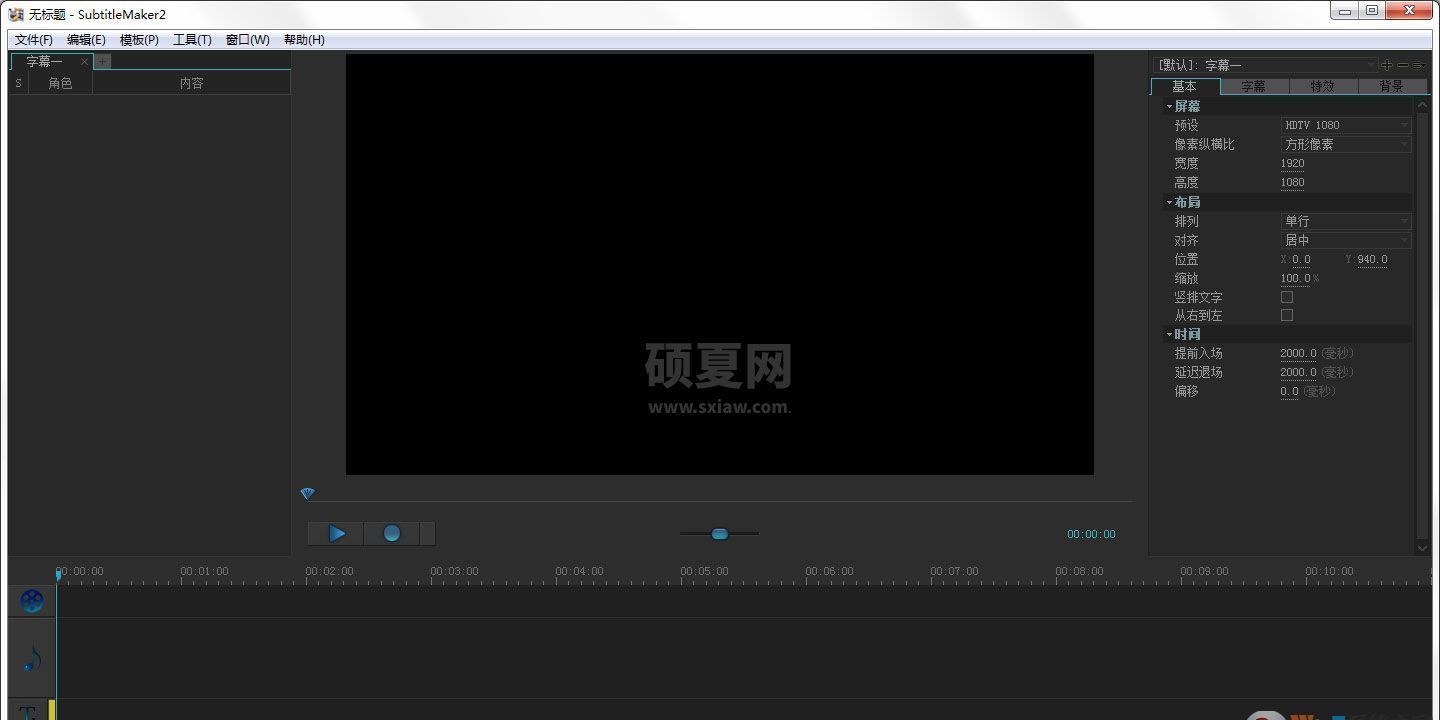Open the 窗口(W) menu
The image size is (1440, 720).
(247, 40)
